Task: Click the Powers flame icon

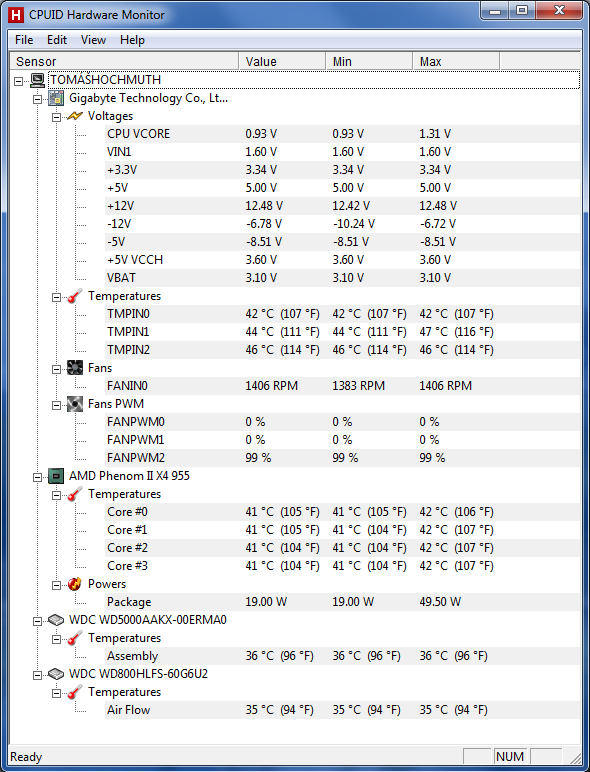Action: tap(75, 584)
